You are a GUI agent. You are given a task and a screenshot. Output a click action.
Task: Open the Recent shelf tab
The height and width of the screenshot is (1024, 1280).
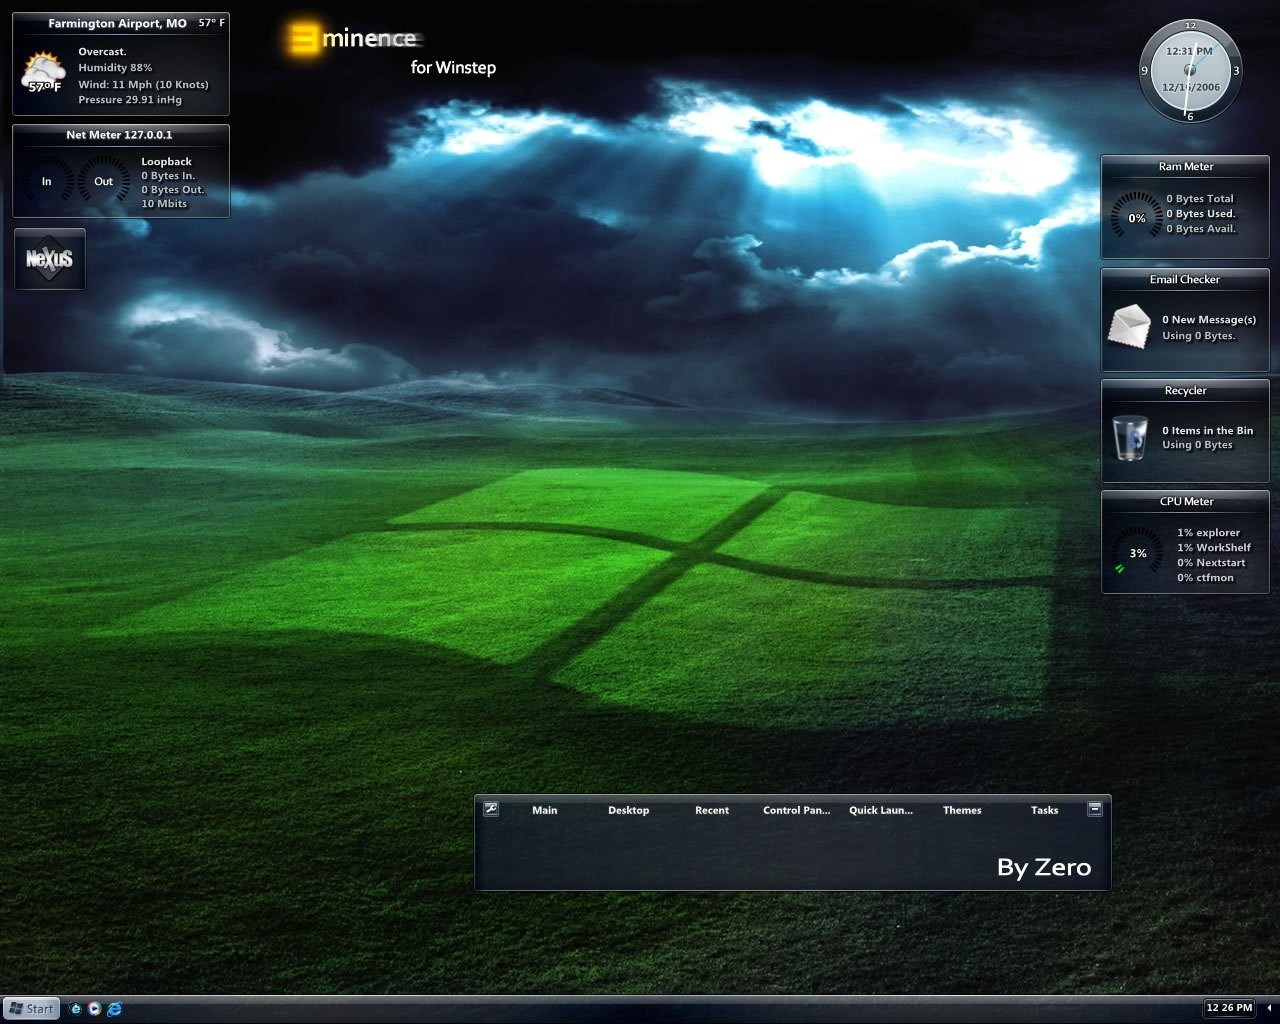coord(712,810)
